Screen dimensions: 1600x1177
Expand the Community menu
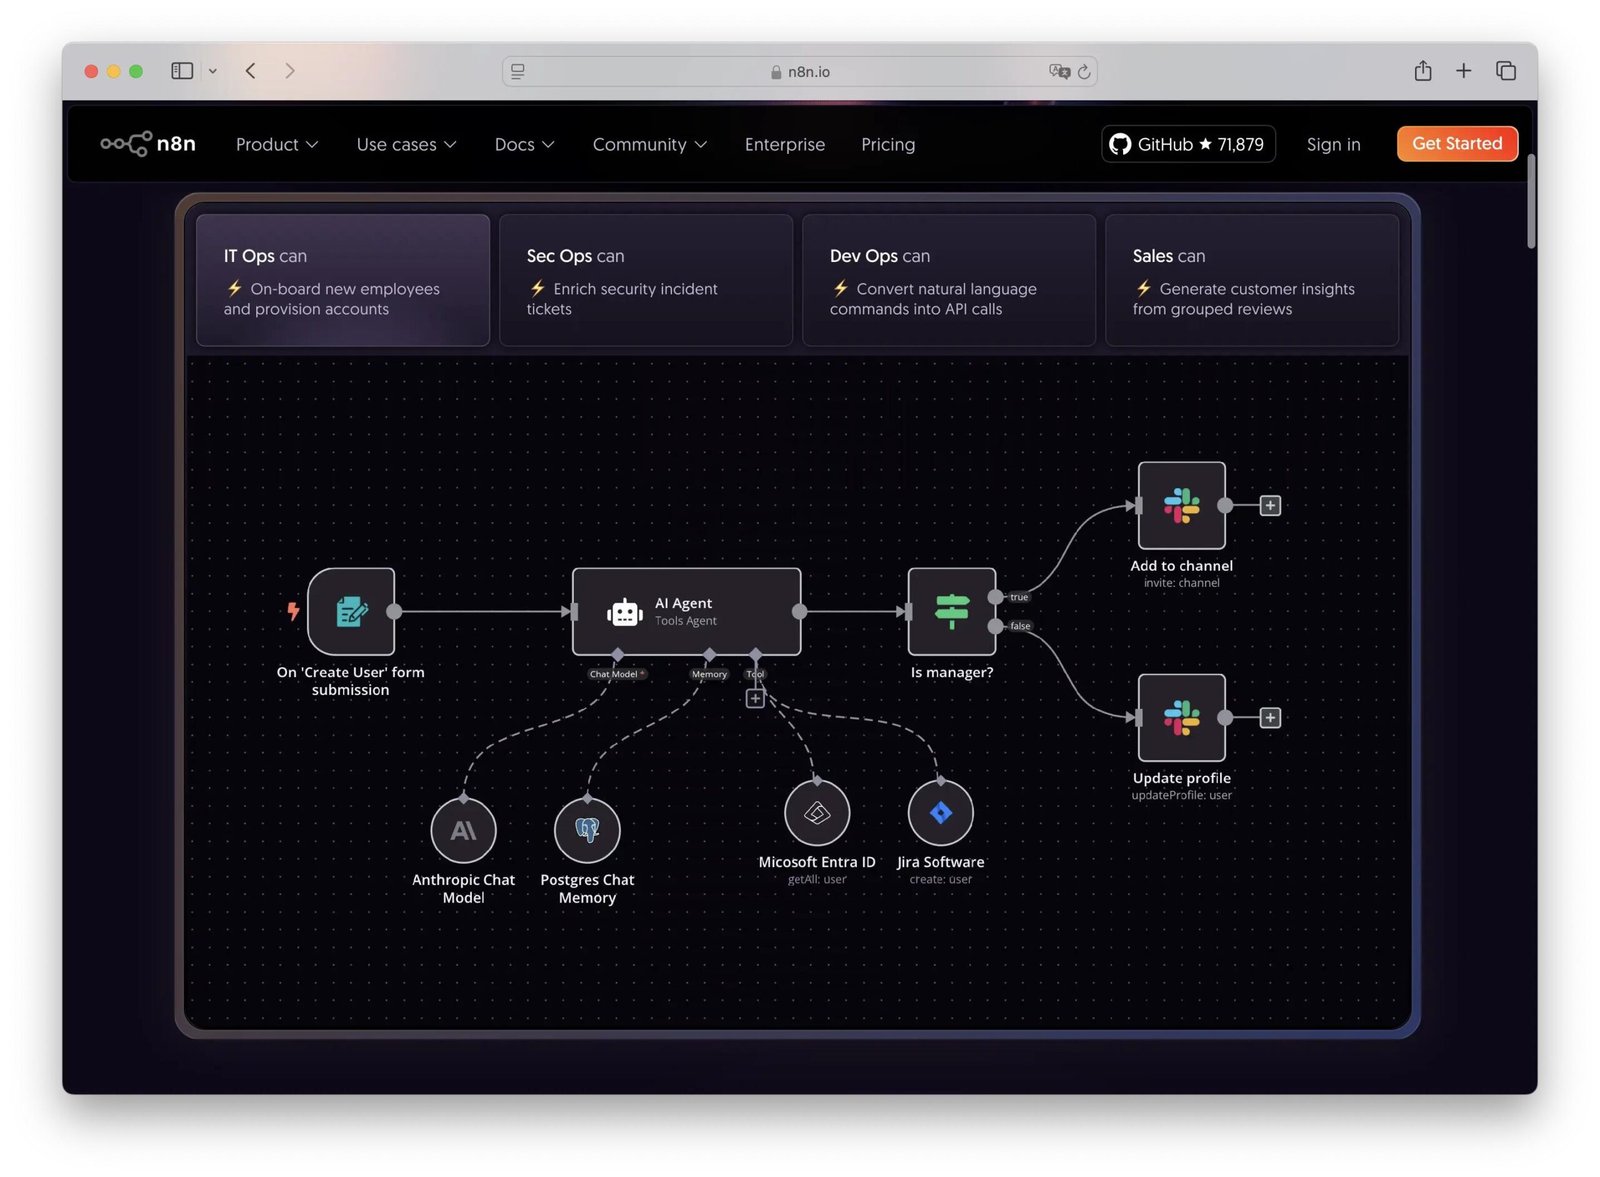pyautogui.click(x=650, y=144)
